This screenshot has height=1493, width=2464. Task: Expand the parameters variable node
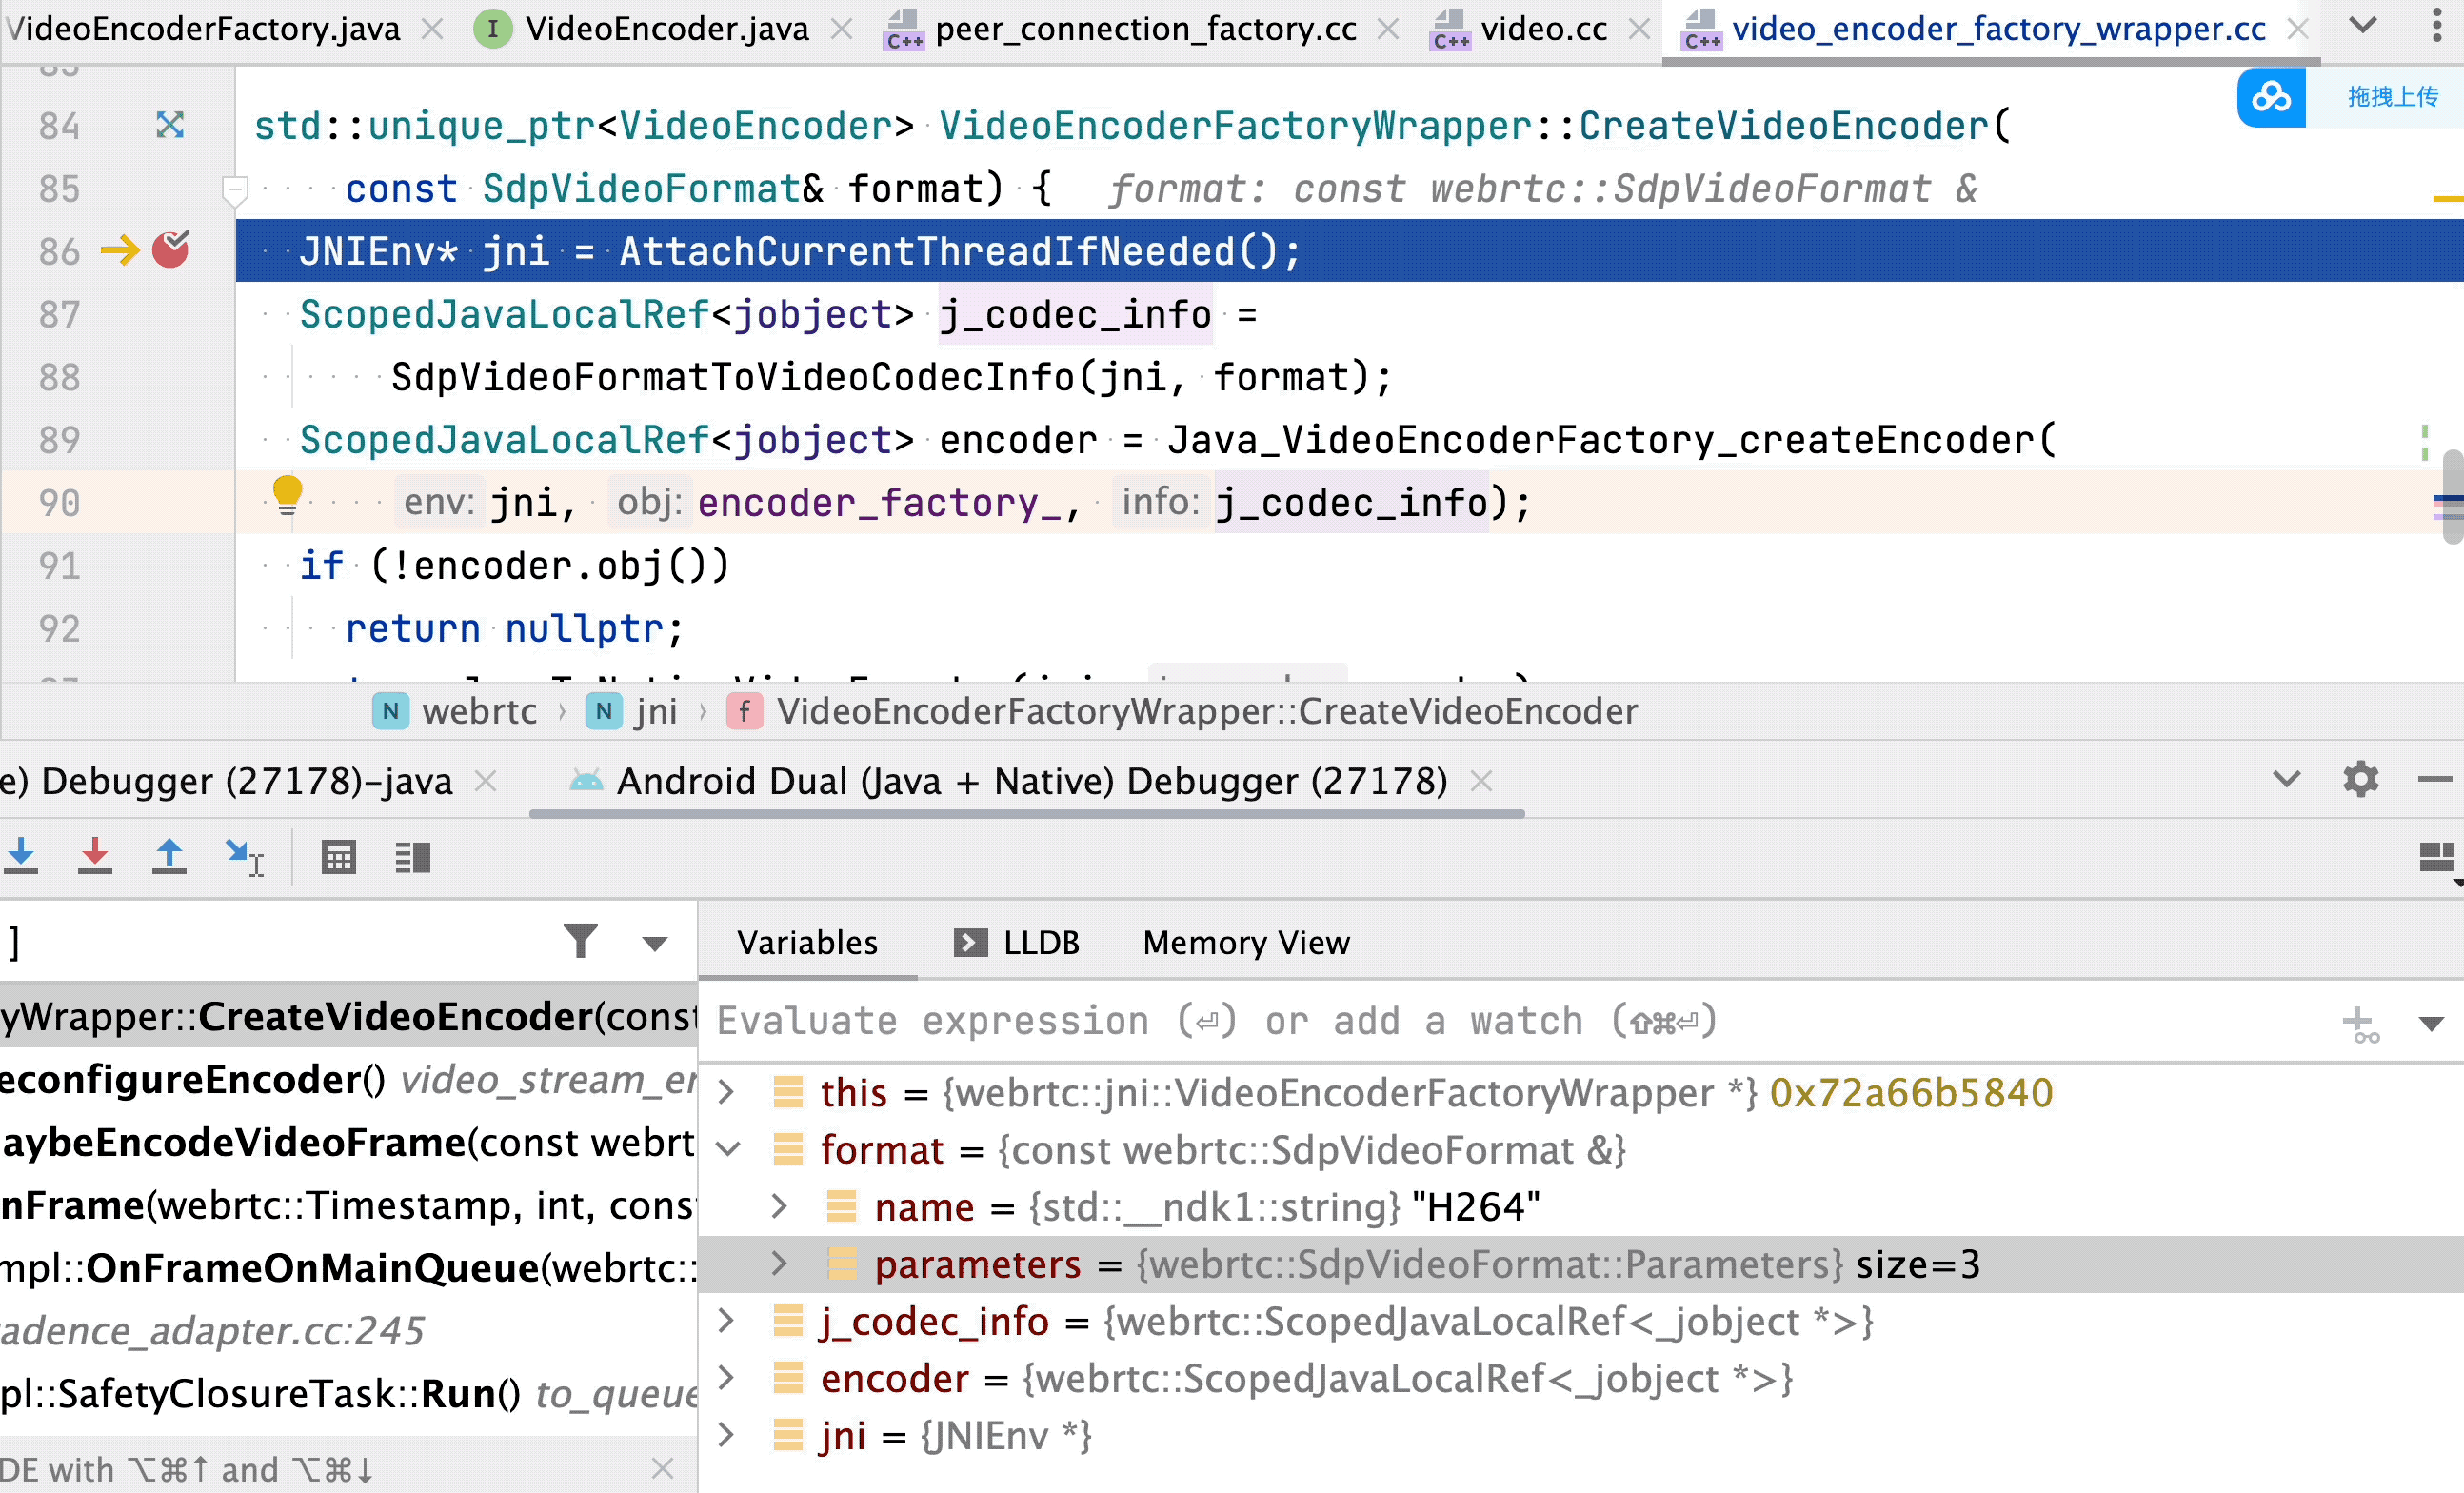779,1264
